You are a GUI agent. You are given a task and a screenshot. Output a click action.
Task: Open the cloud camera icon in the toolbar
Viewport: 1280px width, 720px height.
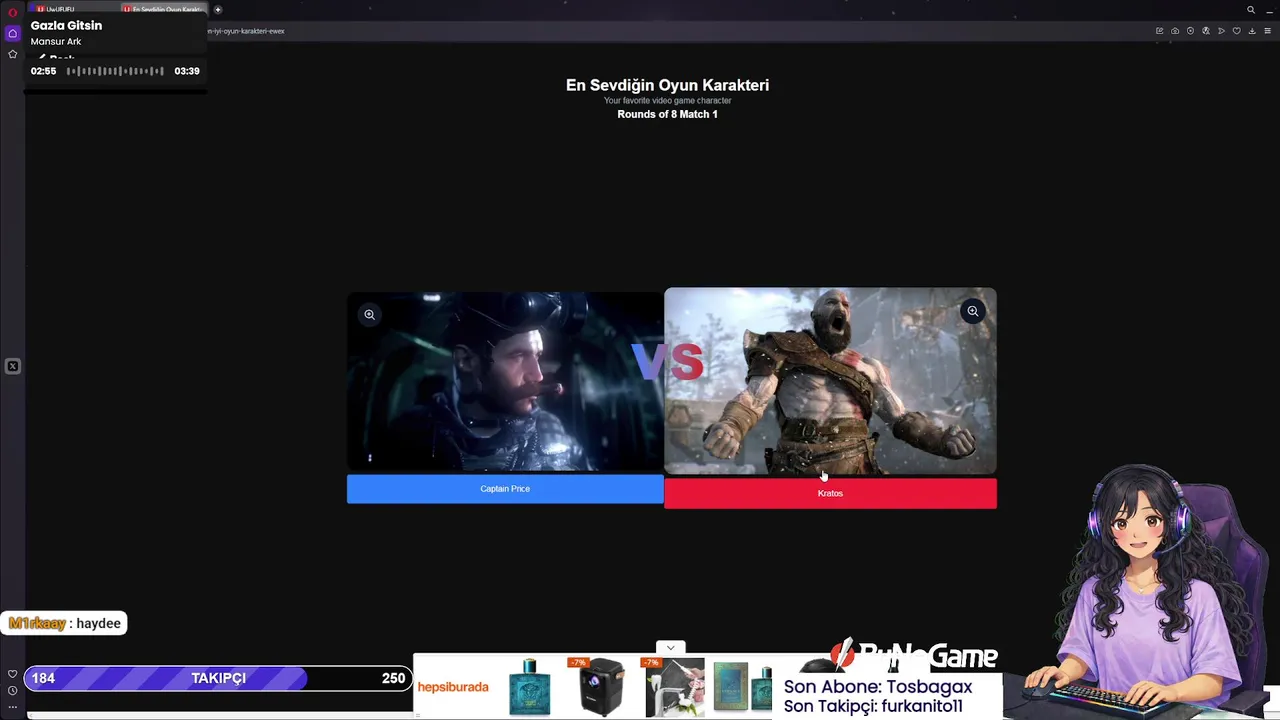(1175, 31)
